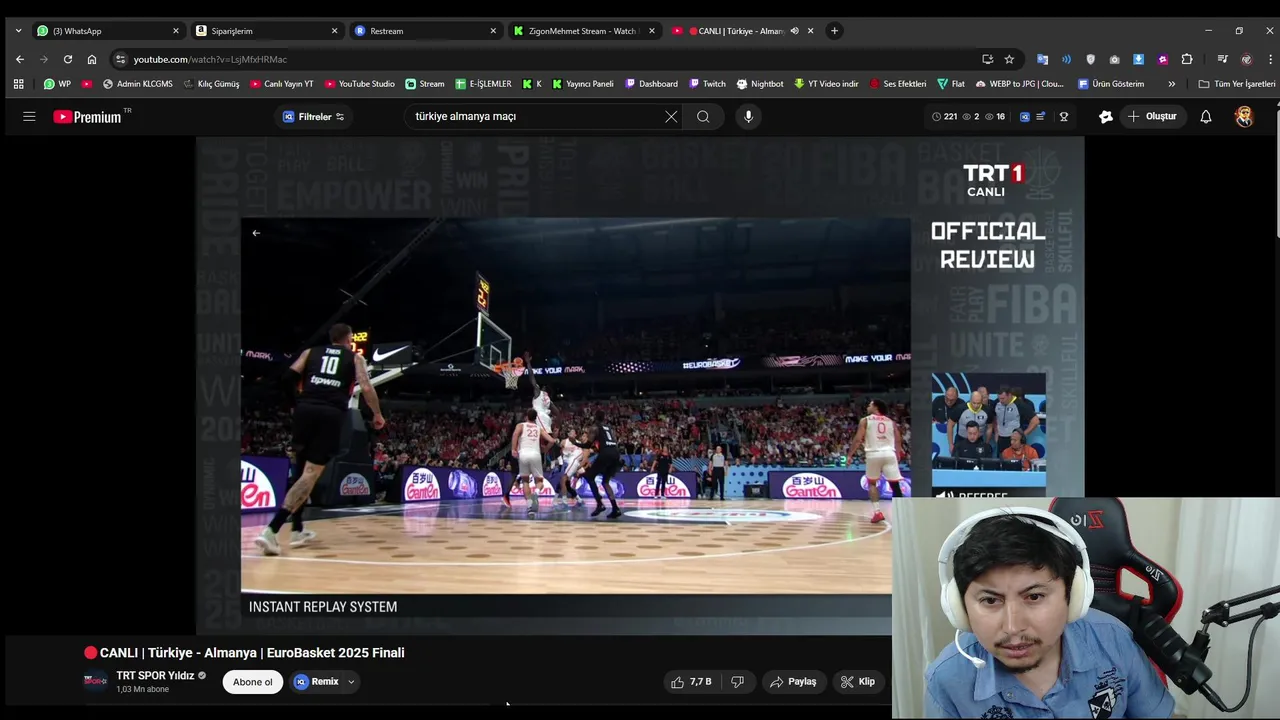The image size is (1280, 720).
Task: Open the YouTube account avatar menu
Action: coord(1244,117)
